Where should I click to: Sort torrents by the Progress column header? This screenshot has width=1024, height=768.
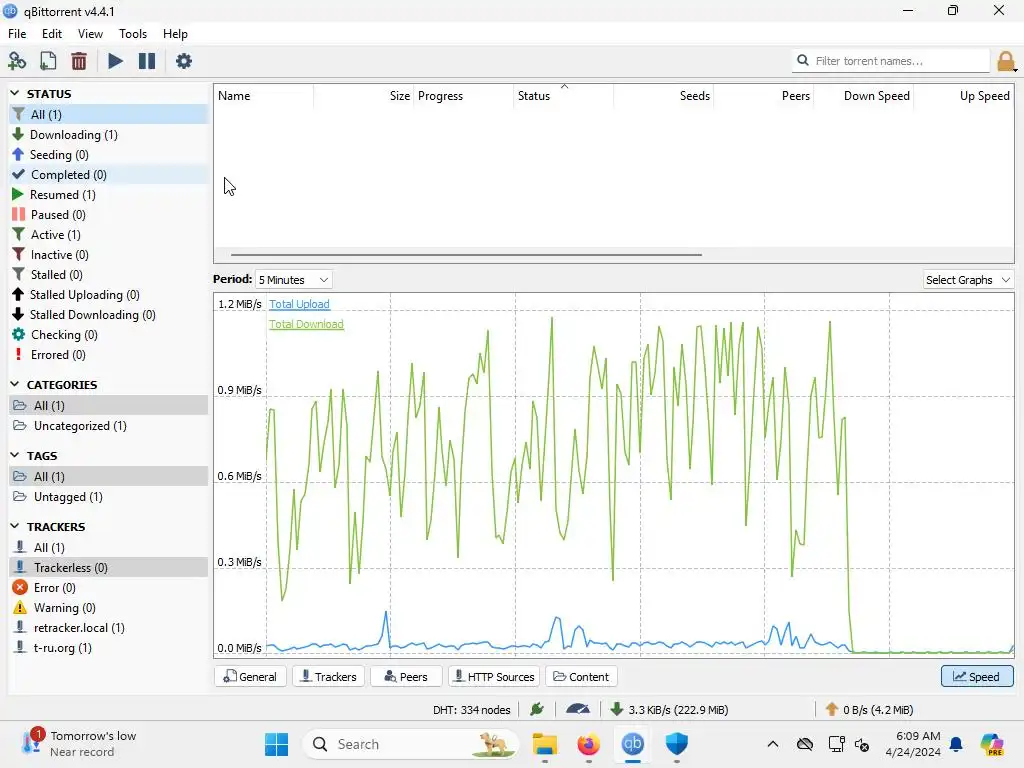pos(464,96)
